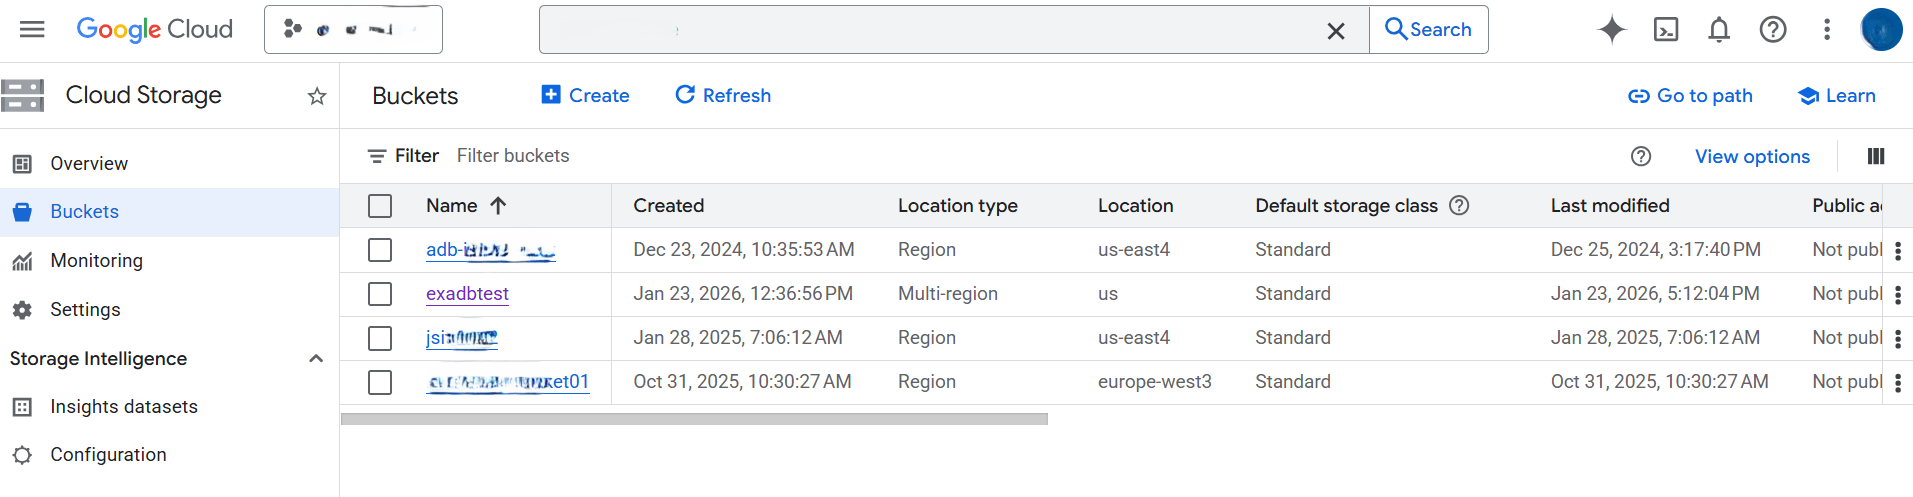Open more actions for exadbtest row
The image size is (1913, 497).
1898,294
